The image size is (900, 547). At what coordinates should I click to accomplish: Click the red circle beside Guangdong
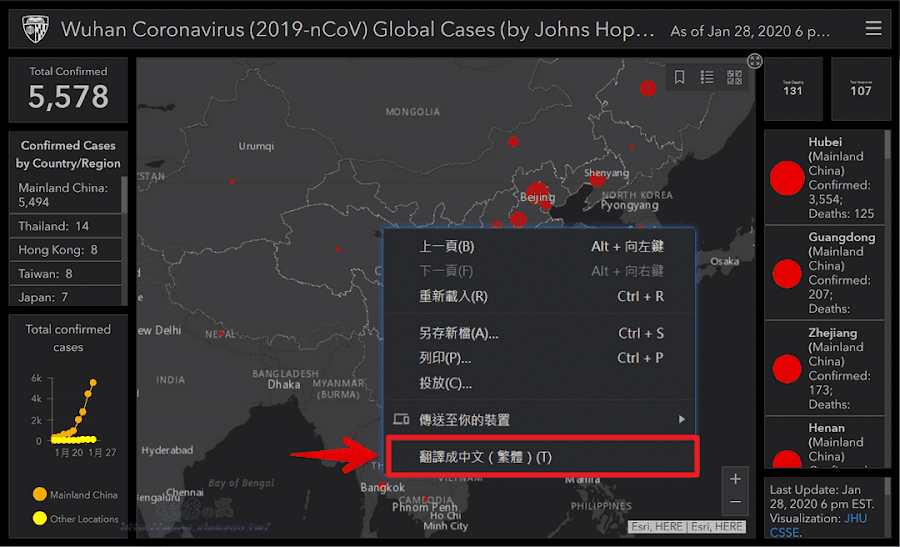pos(787,273)
